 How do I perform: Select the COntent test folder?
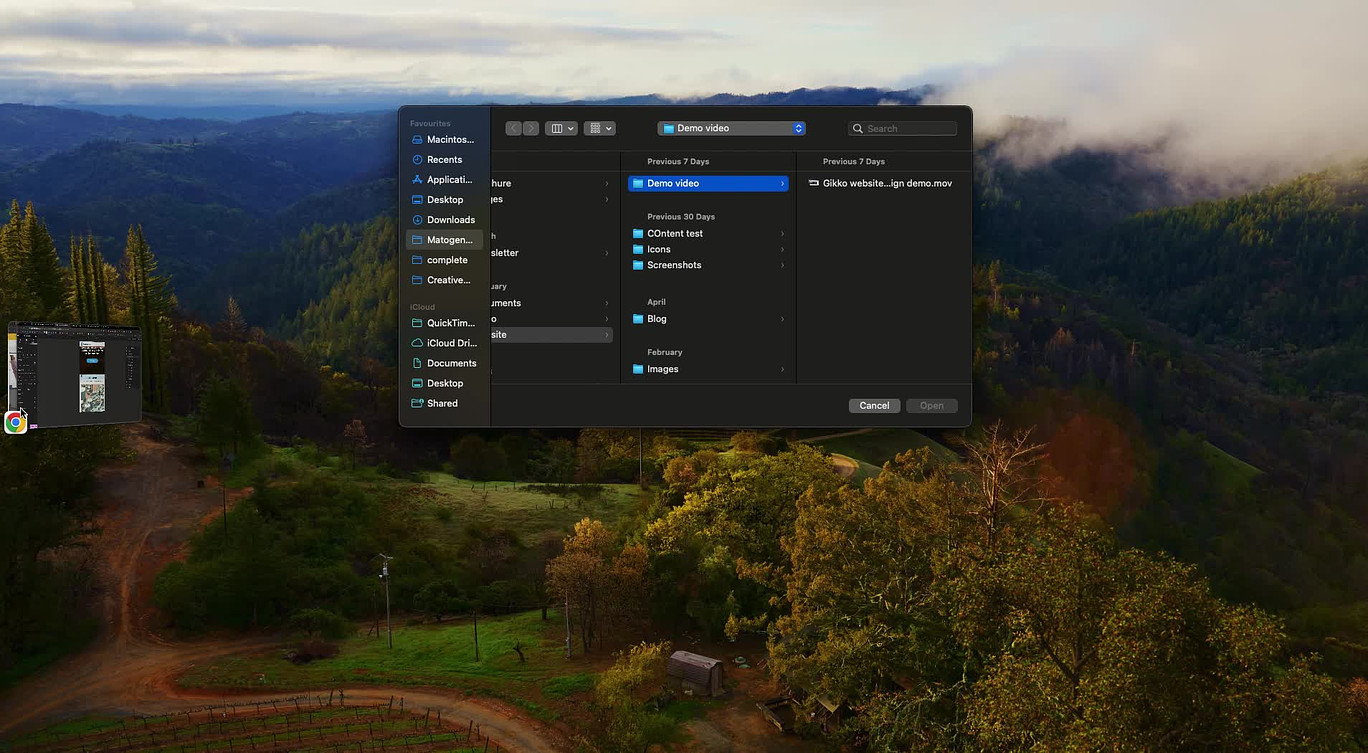(674, 233)
